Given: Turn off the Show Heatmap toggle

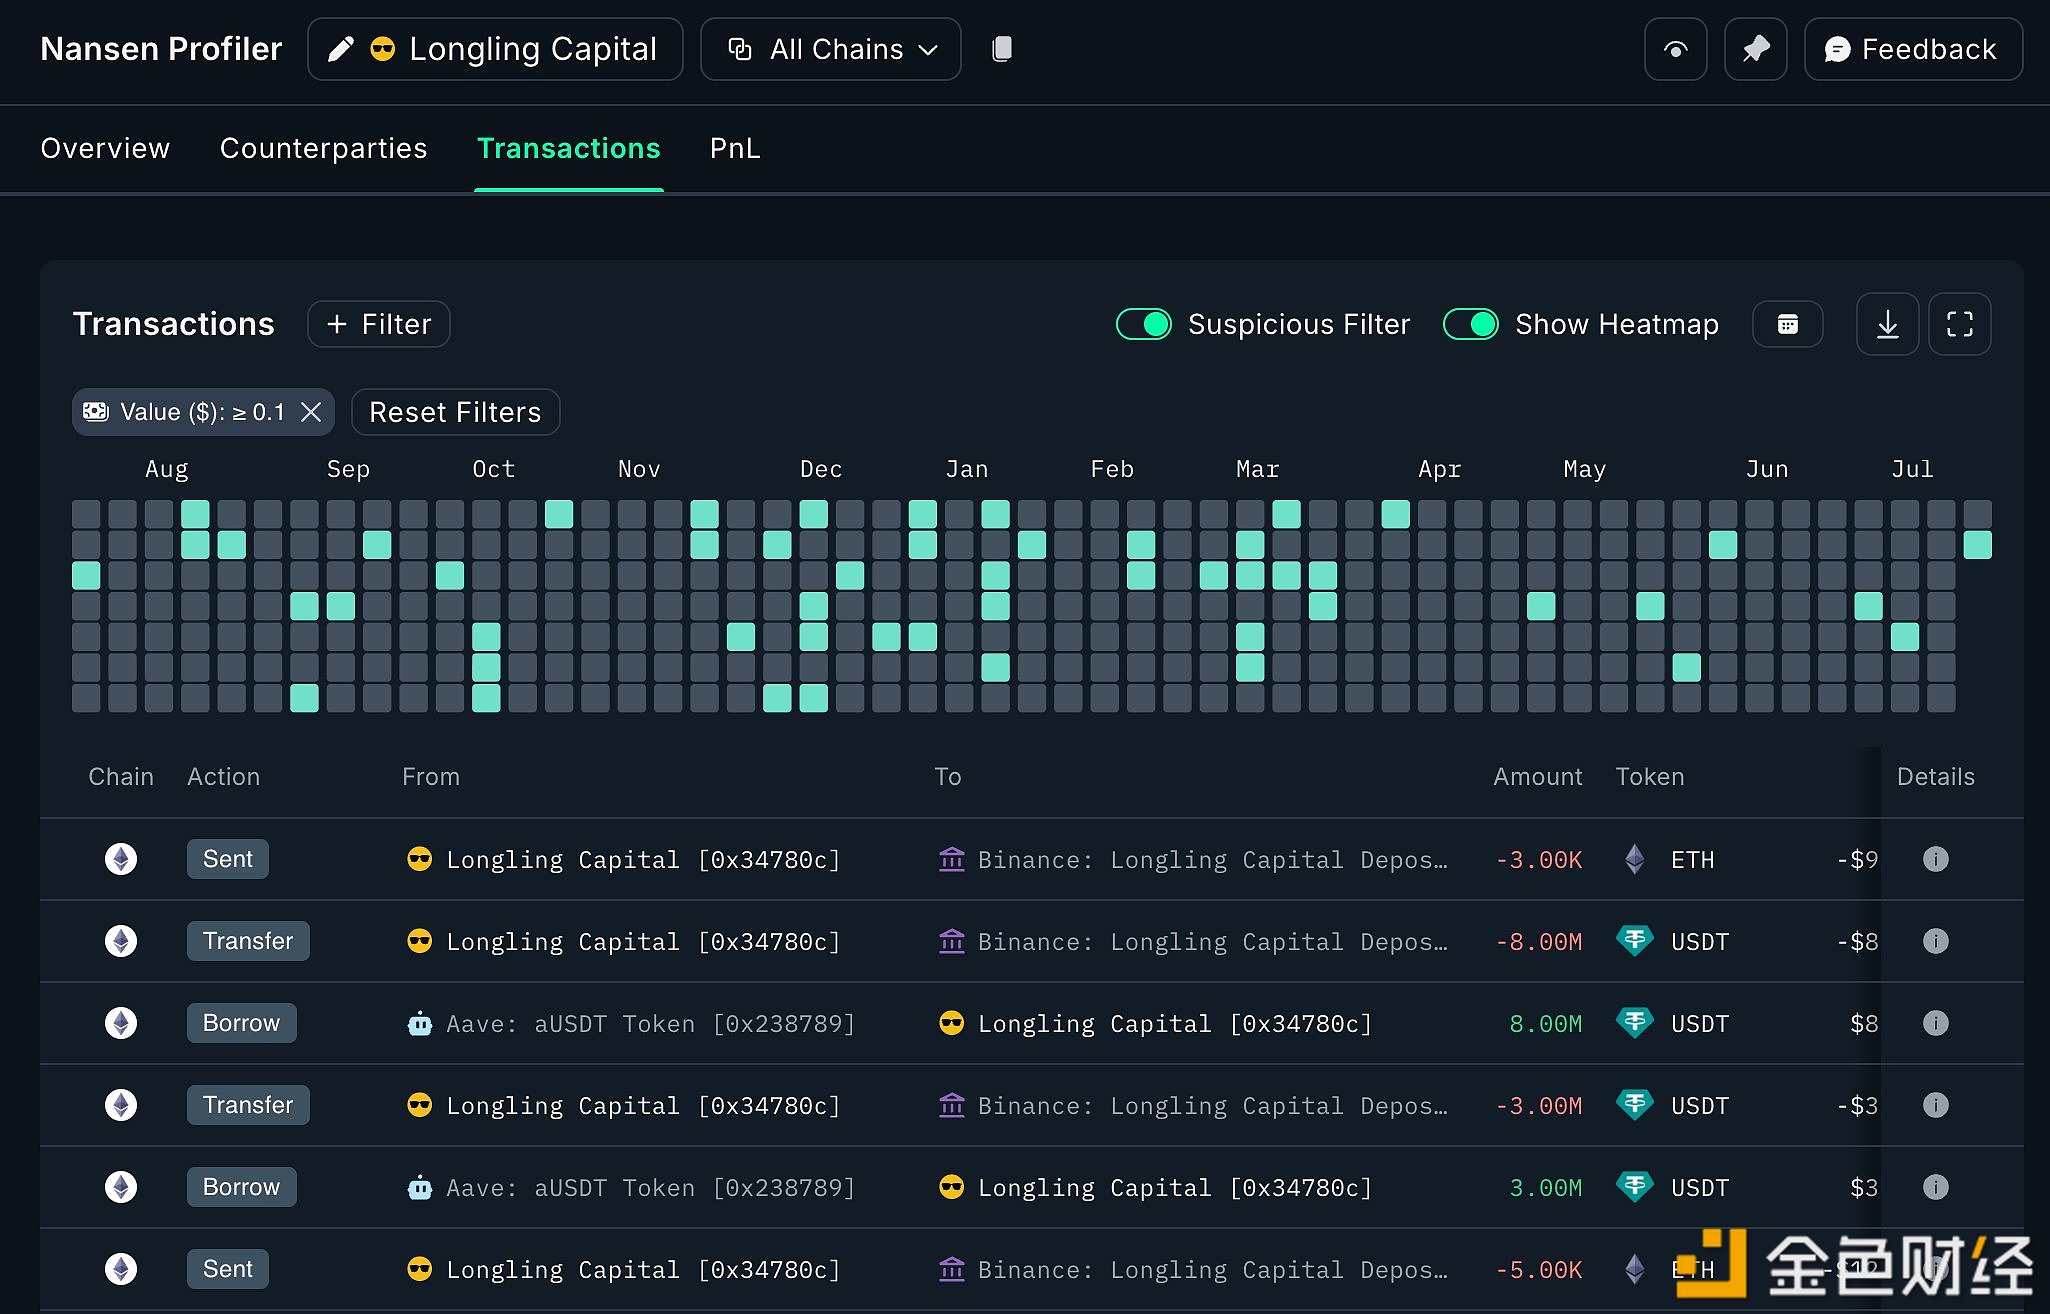Looking at the screenshot, I should (x=1470, y=324).
